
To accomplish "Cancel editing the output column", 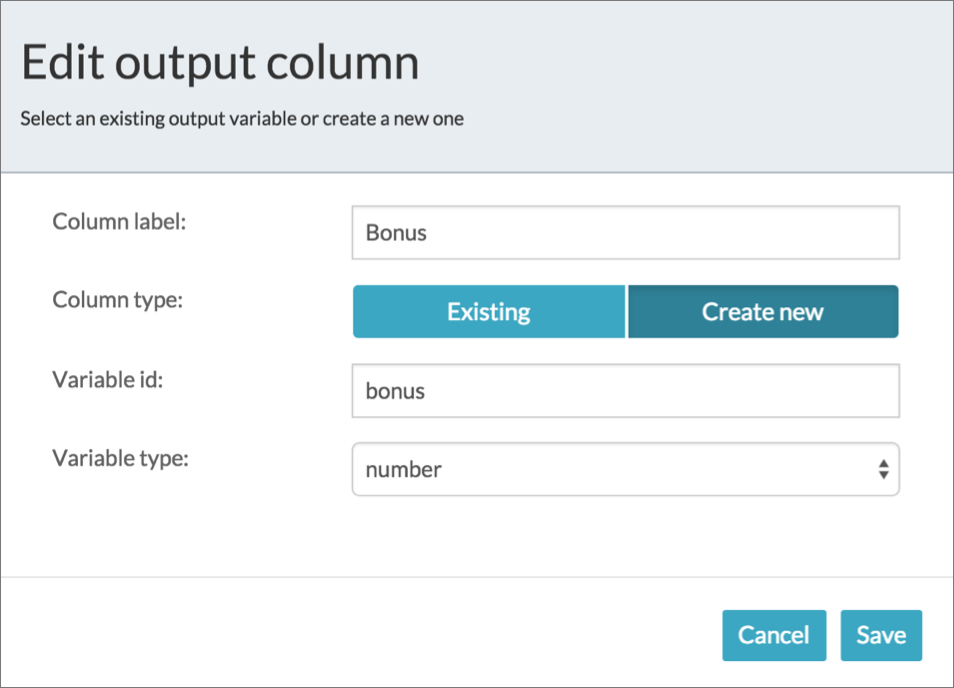I will click(x=774, y=635).
